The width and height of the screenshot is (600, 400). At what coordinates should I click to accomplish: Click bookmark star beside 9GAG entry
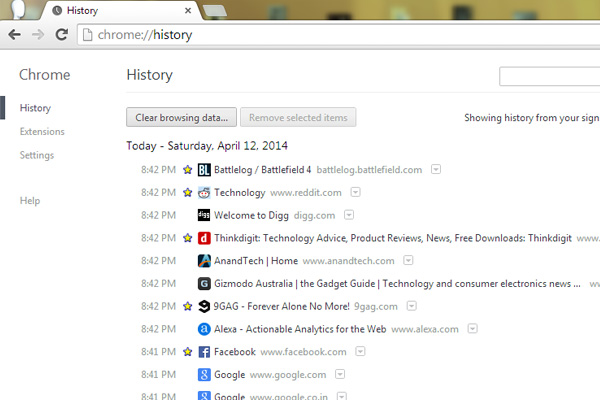pyautogui.click(x=188, y=306)
